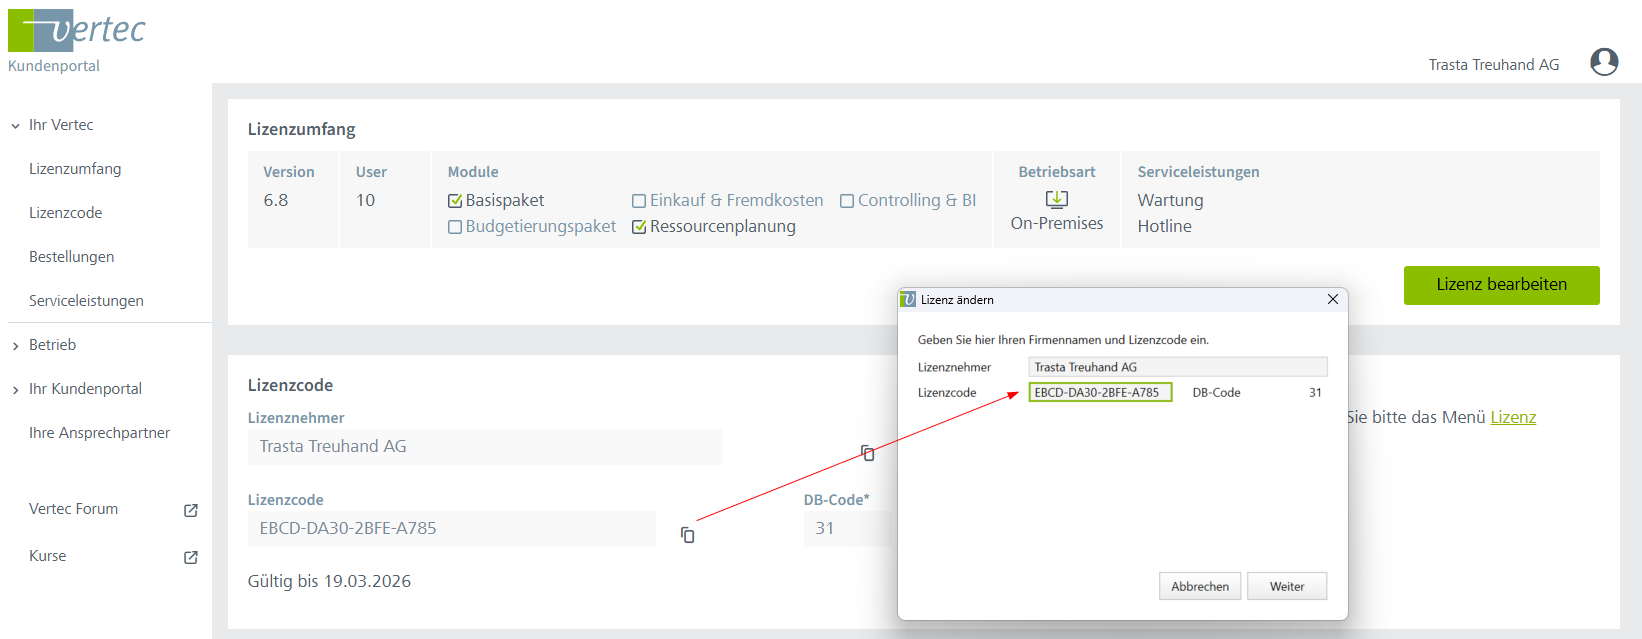1642x639 pixels.
Task: Check the Controlling & BI checkbox
Action: pos(847,201)
